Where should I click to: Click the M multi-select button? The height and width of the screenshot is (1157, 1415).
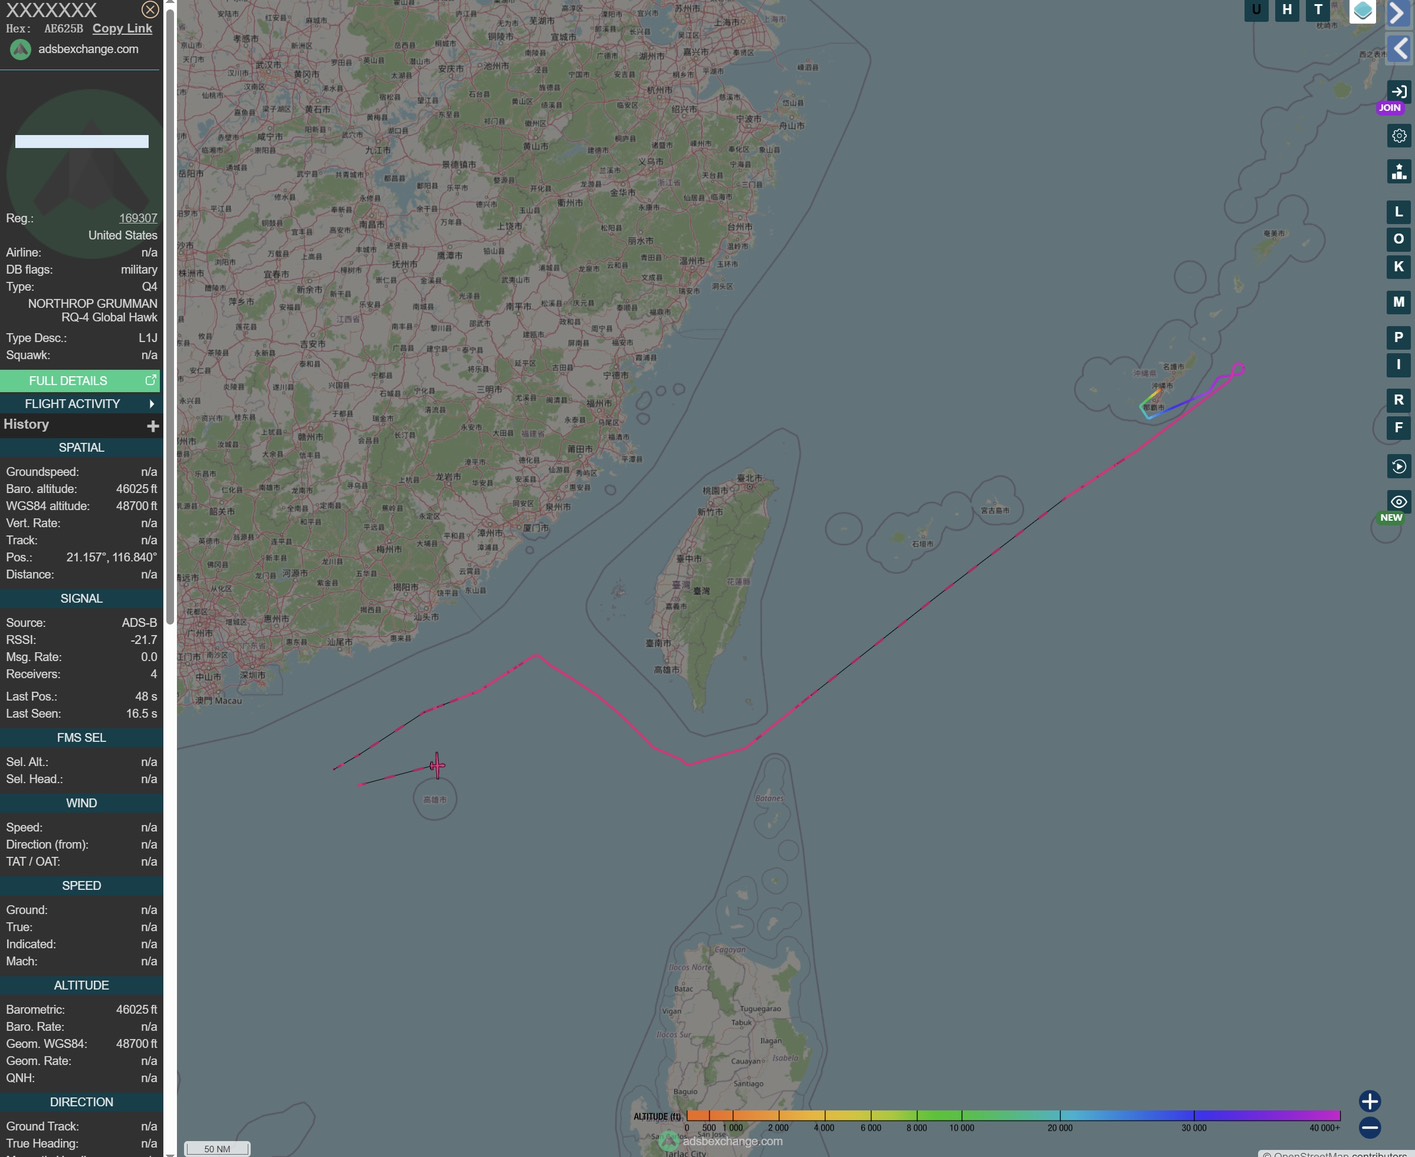1398,302
